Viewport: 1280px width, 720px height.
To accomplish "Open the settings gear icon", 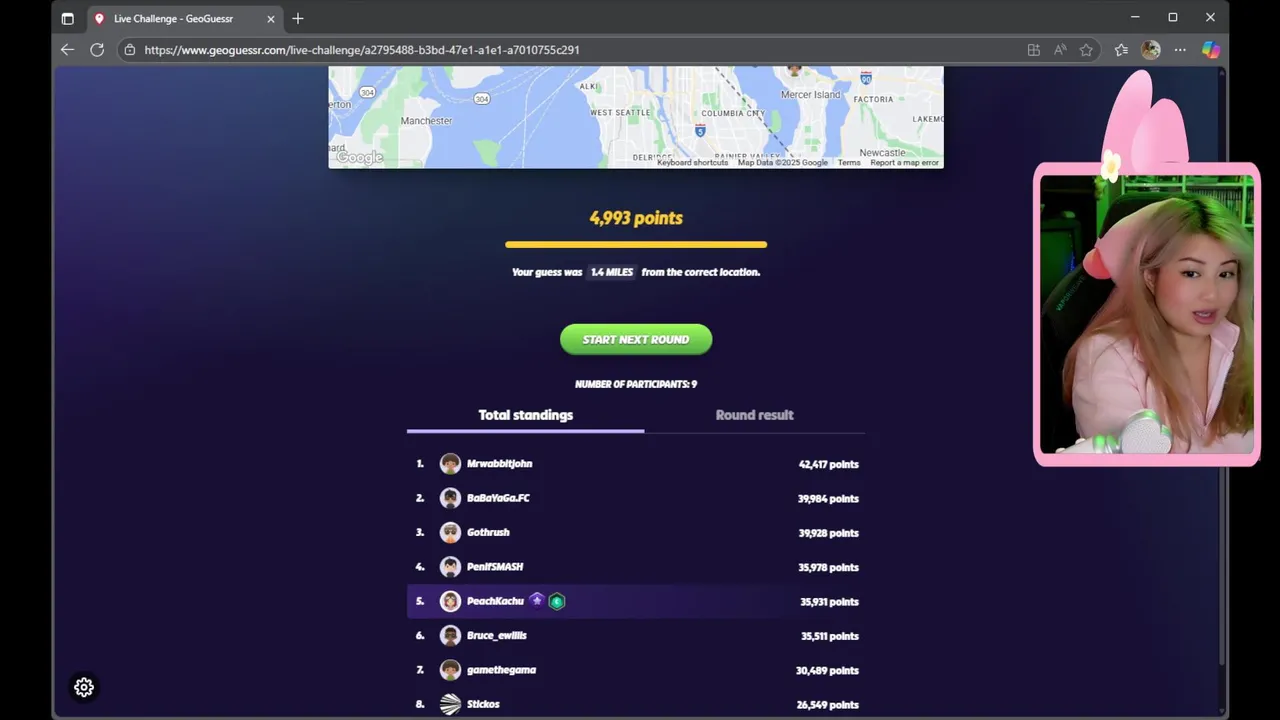I will [x=84, y=687].
